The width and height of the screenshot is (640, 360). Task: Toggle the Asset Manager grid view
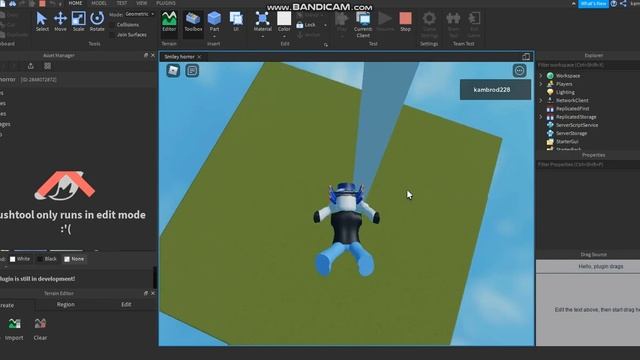click(x=48, y=66)
